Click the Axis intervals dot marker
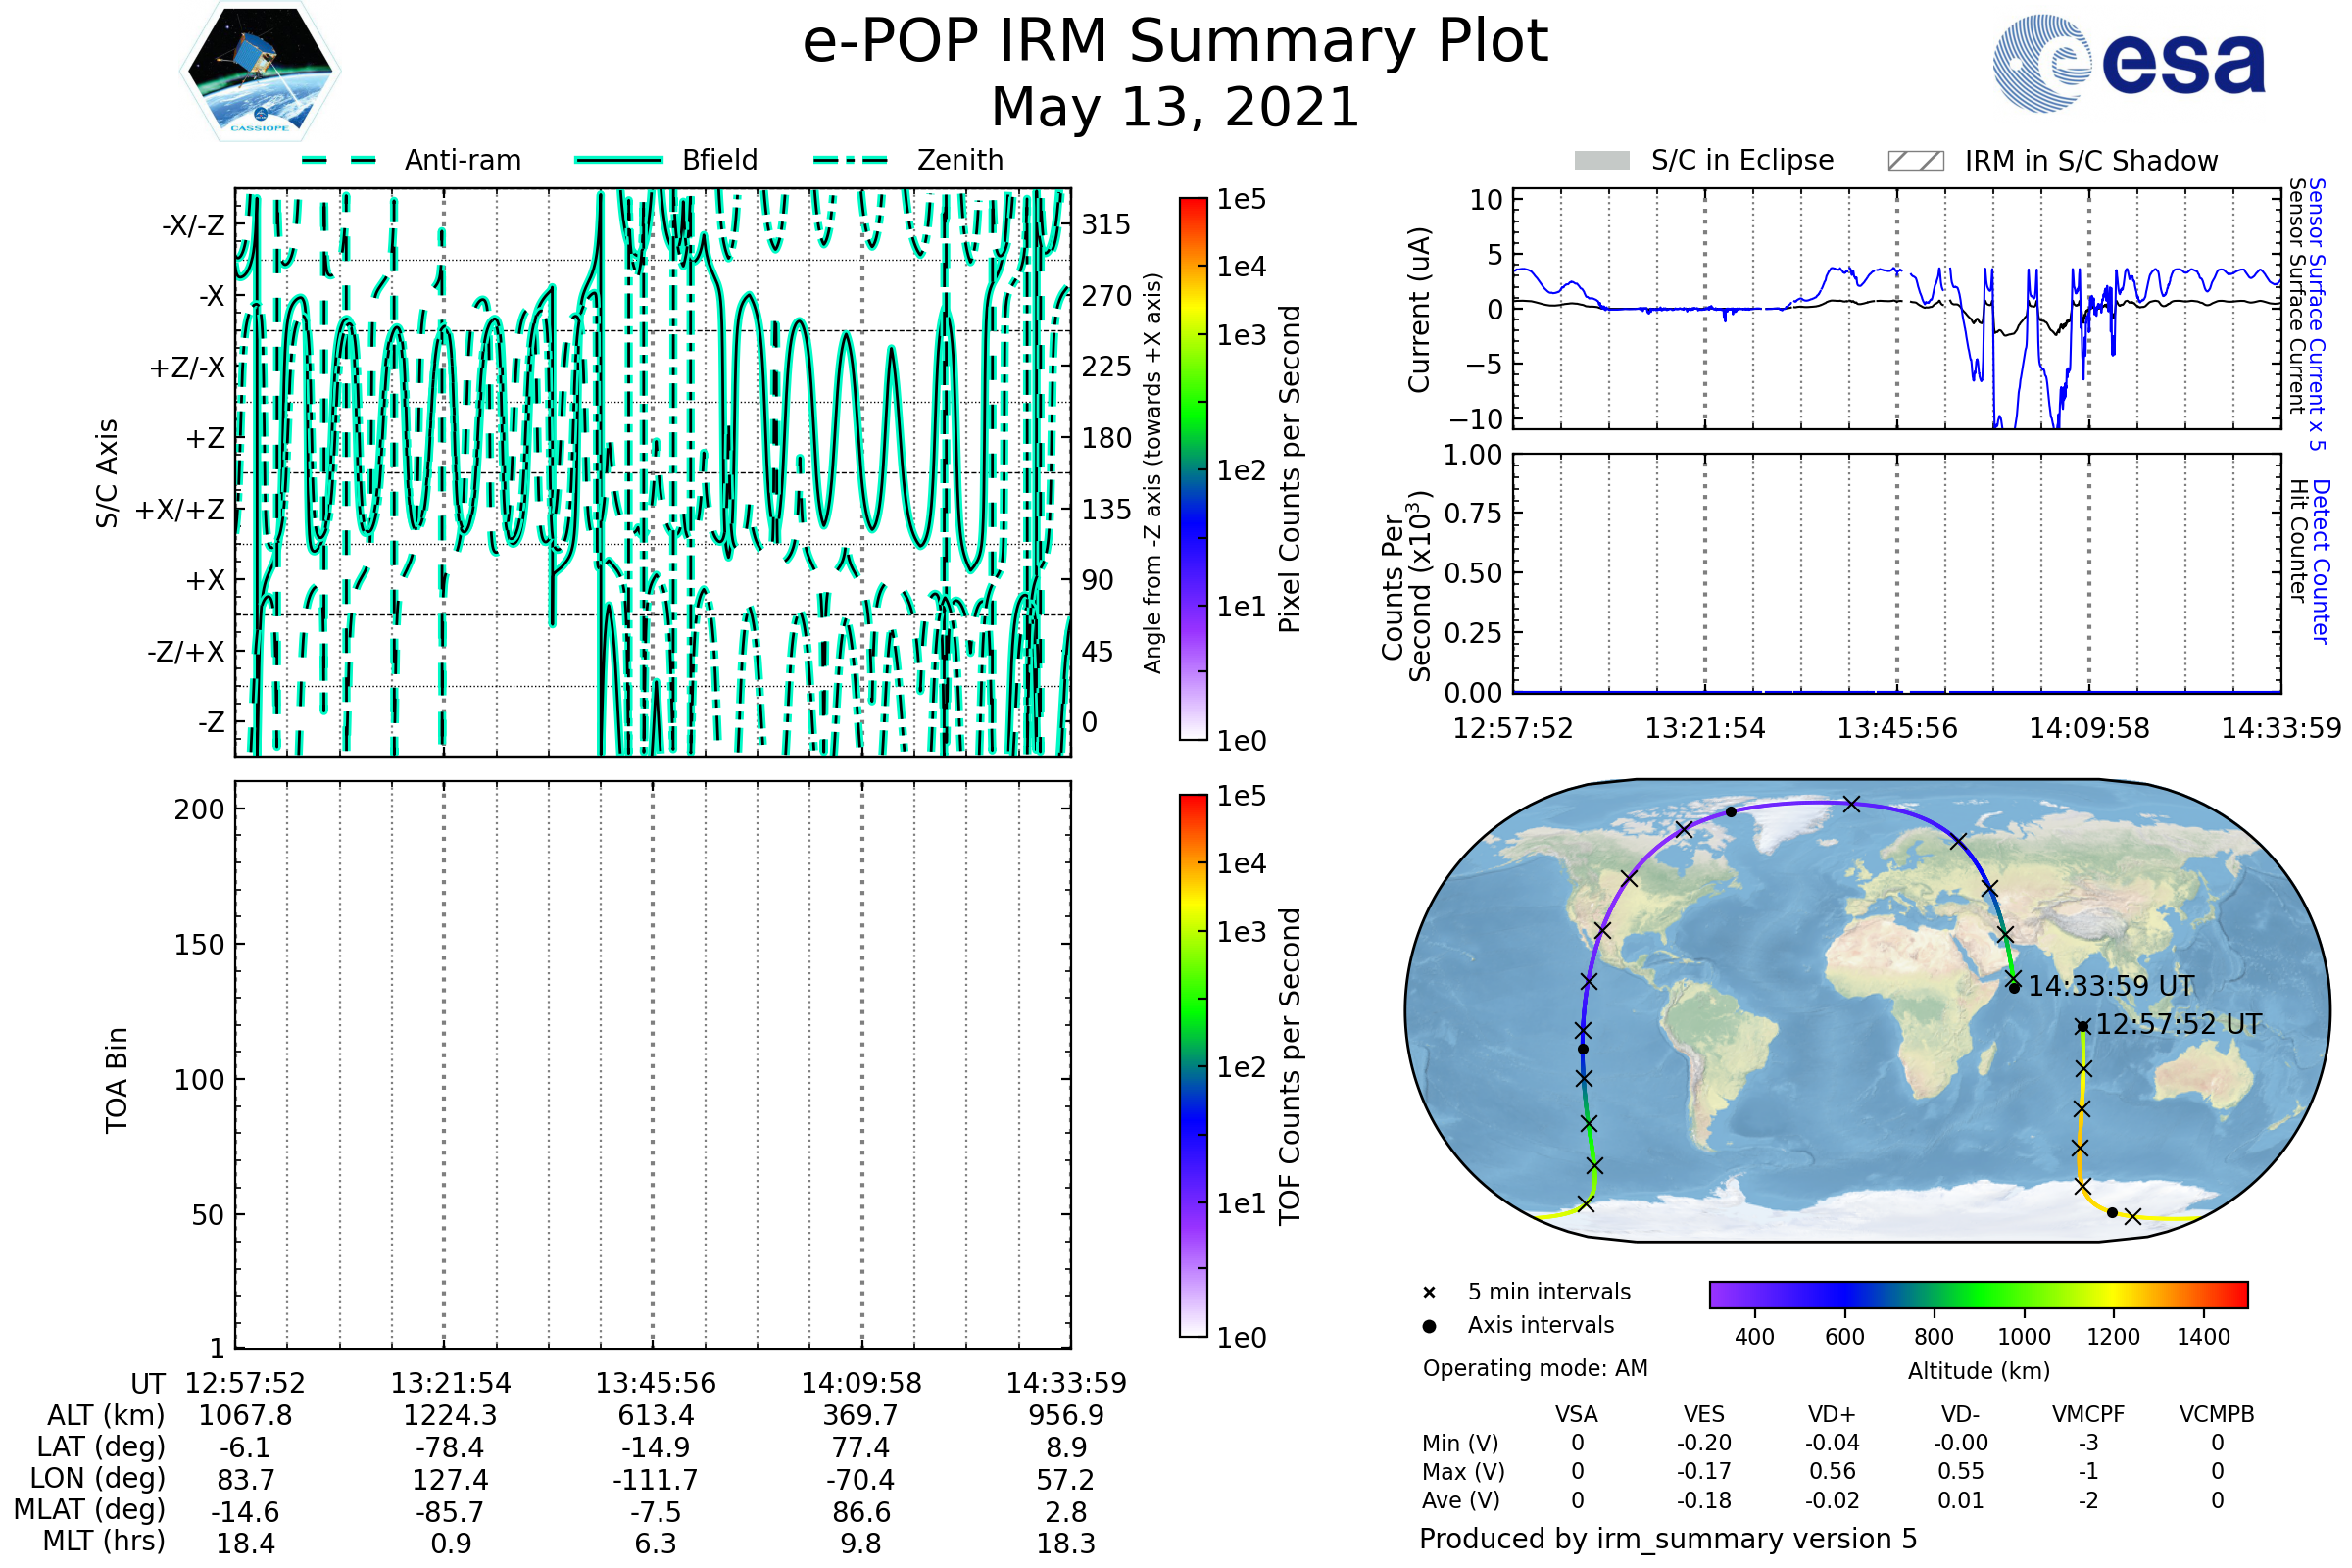Viewport: 2352px width, 1568px height. pos(1429,1326)
